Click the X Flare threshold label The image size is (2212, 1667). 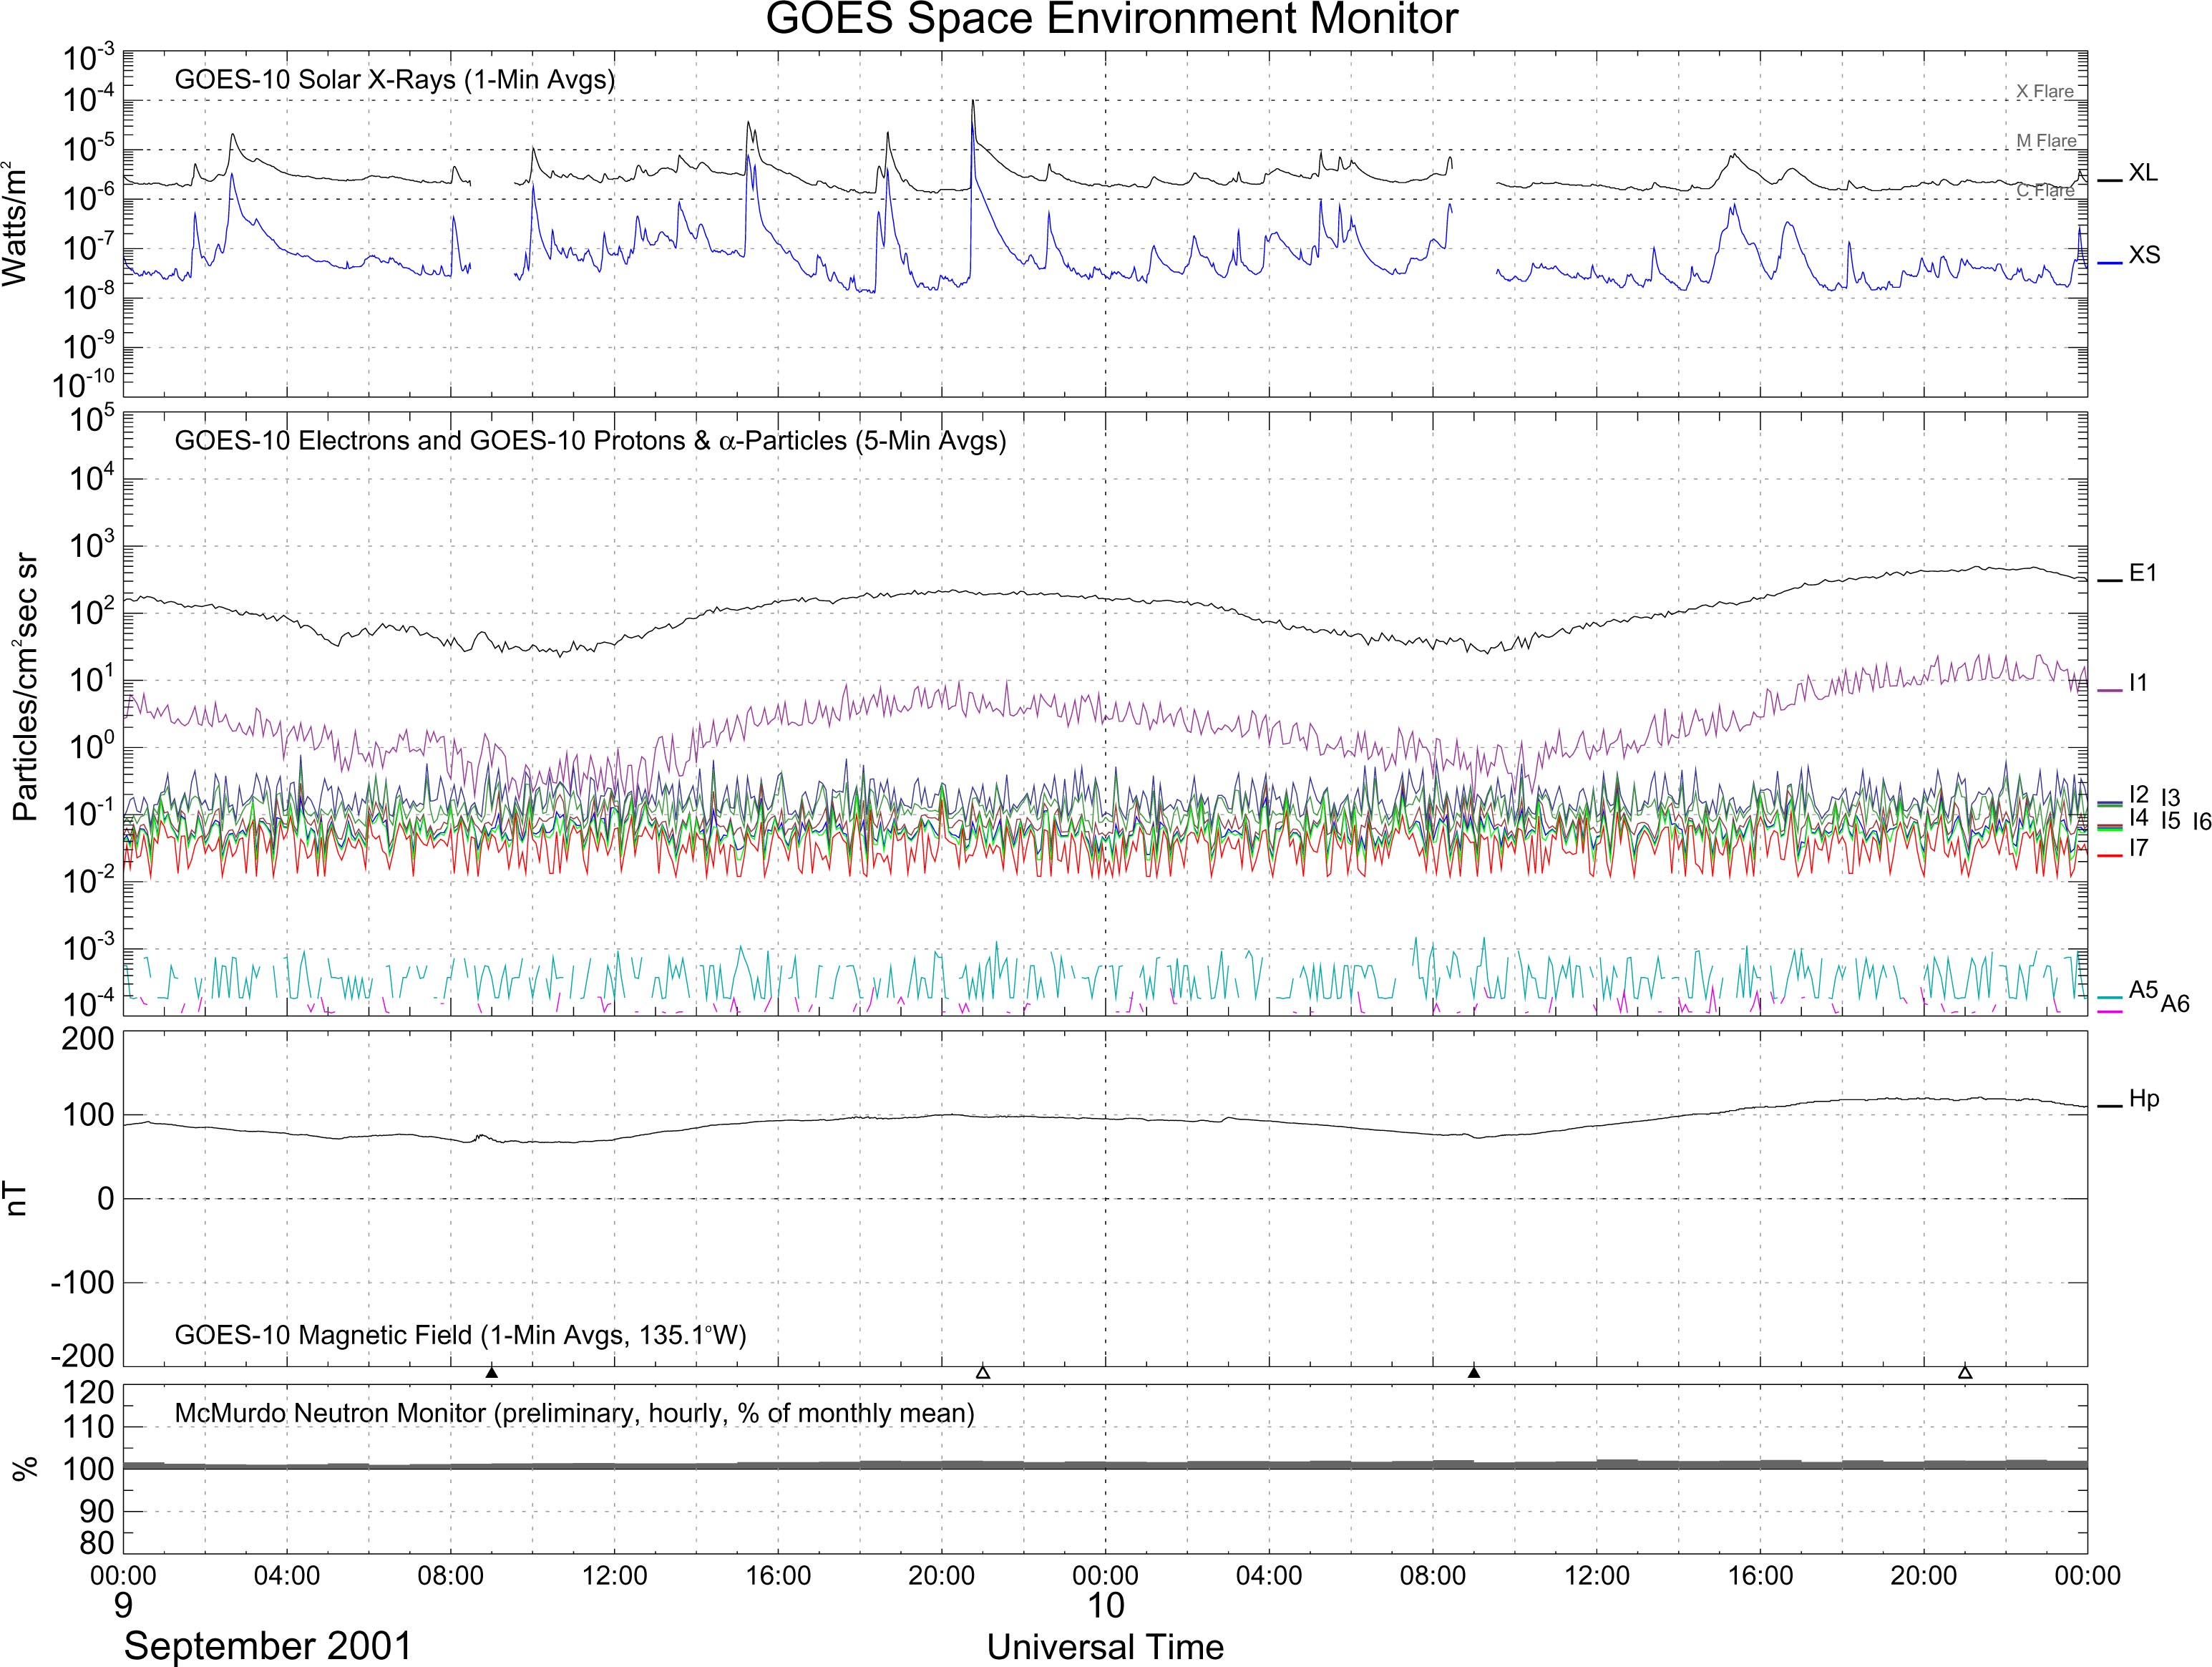[2044, 92]
